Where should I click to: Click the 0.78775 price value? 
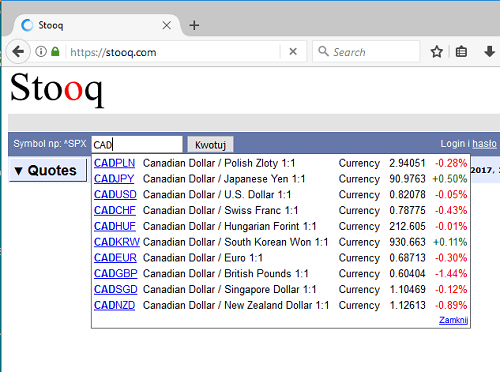pos(407,210)
